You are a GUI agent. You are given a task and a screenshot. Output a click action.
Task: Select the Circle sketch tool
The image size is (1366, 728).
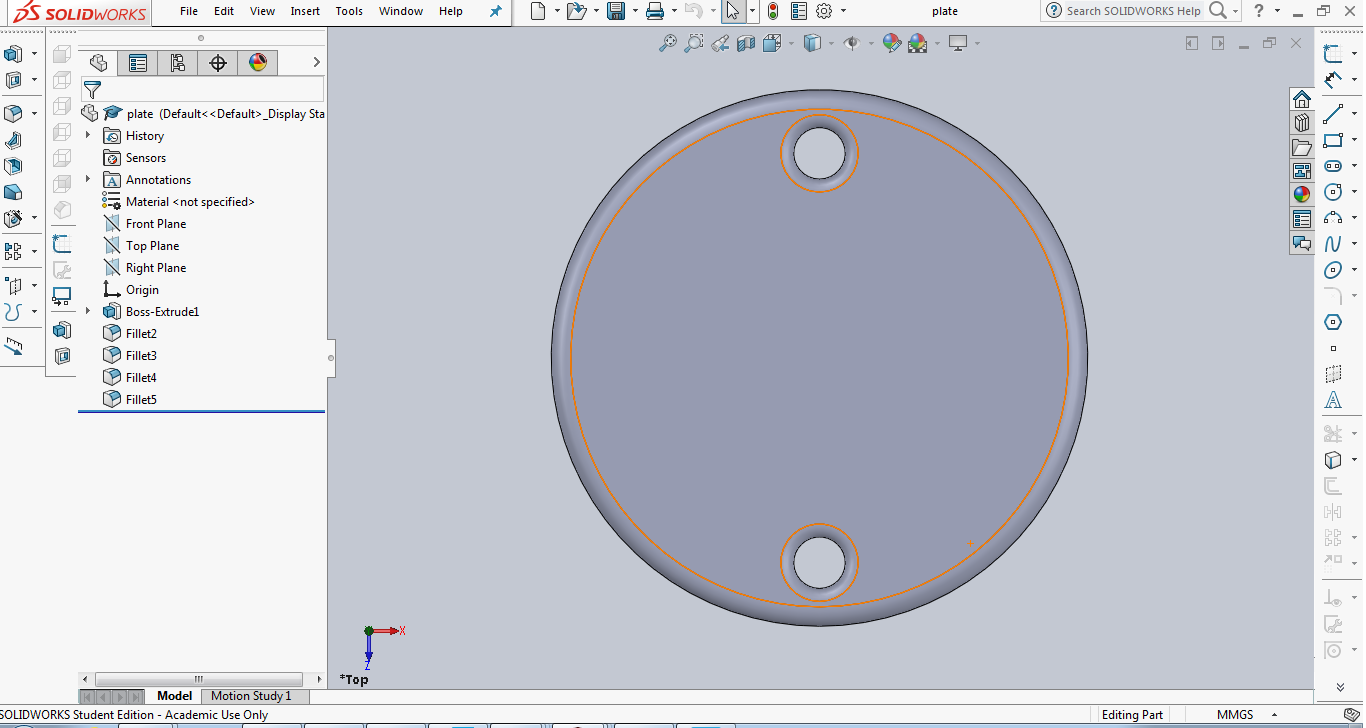tap(1332, 192)
